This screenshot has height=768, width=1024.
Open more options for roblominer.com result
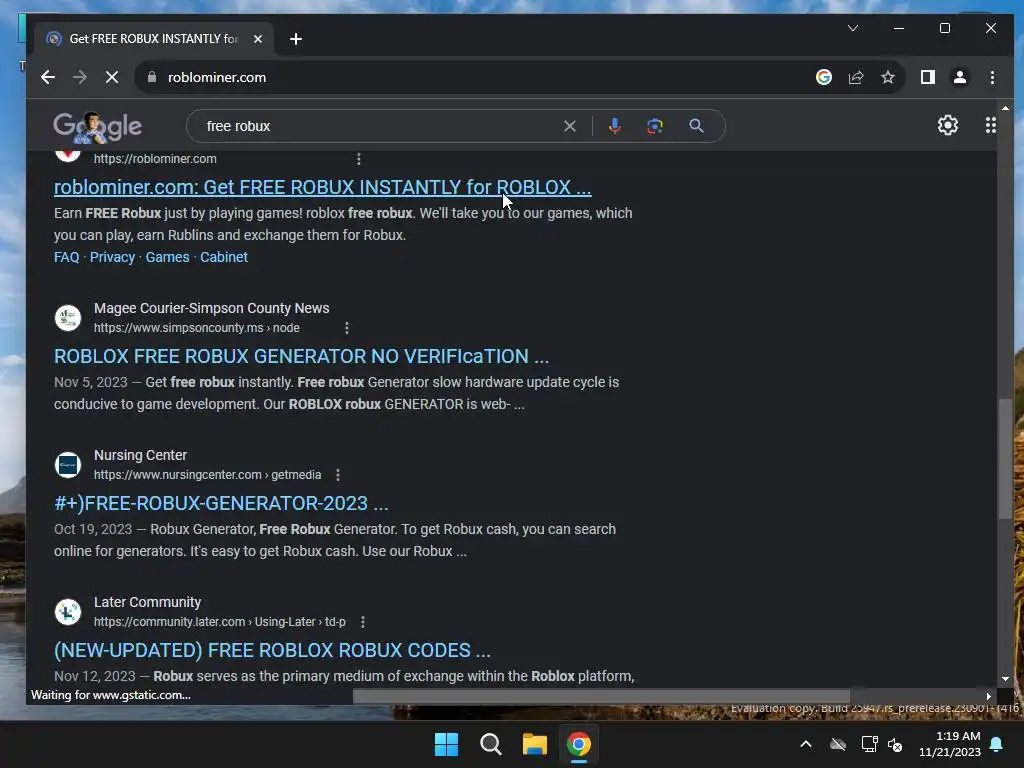point(359,159)
